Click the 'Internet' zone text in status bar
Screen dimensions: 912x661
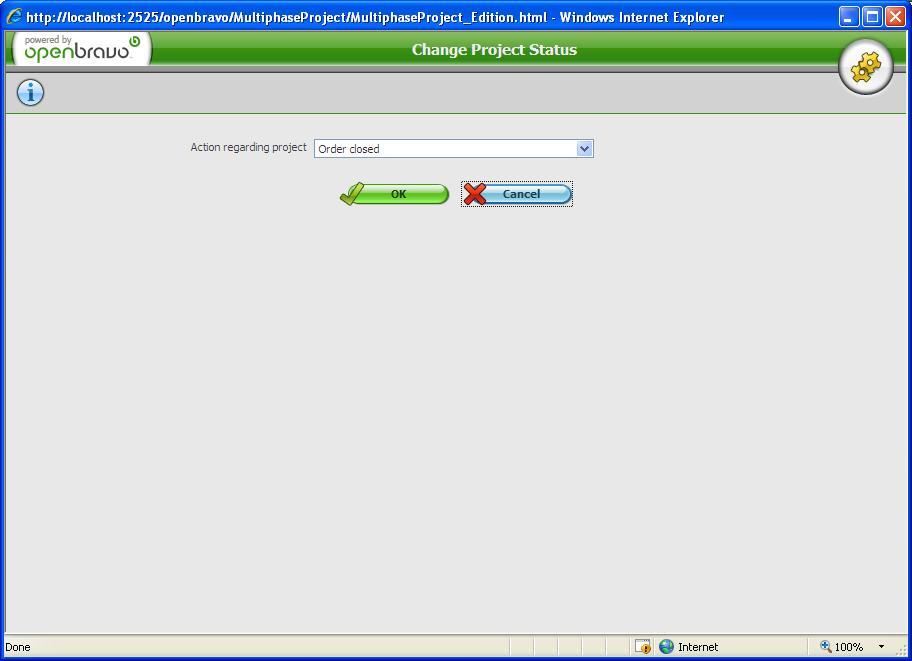698,647
